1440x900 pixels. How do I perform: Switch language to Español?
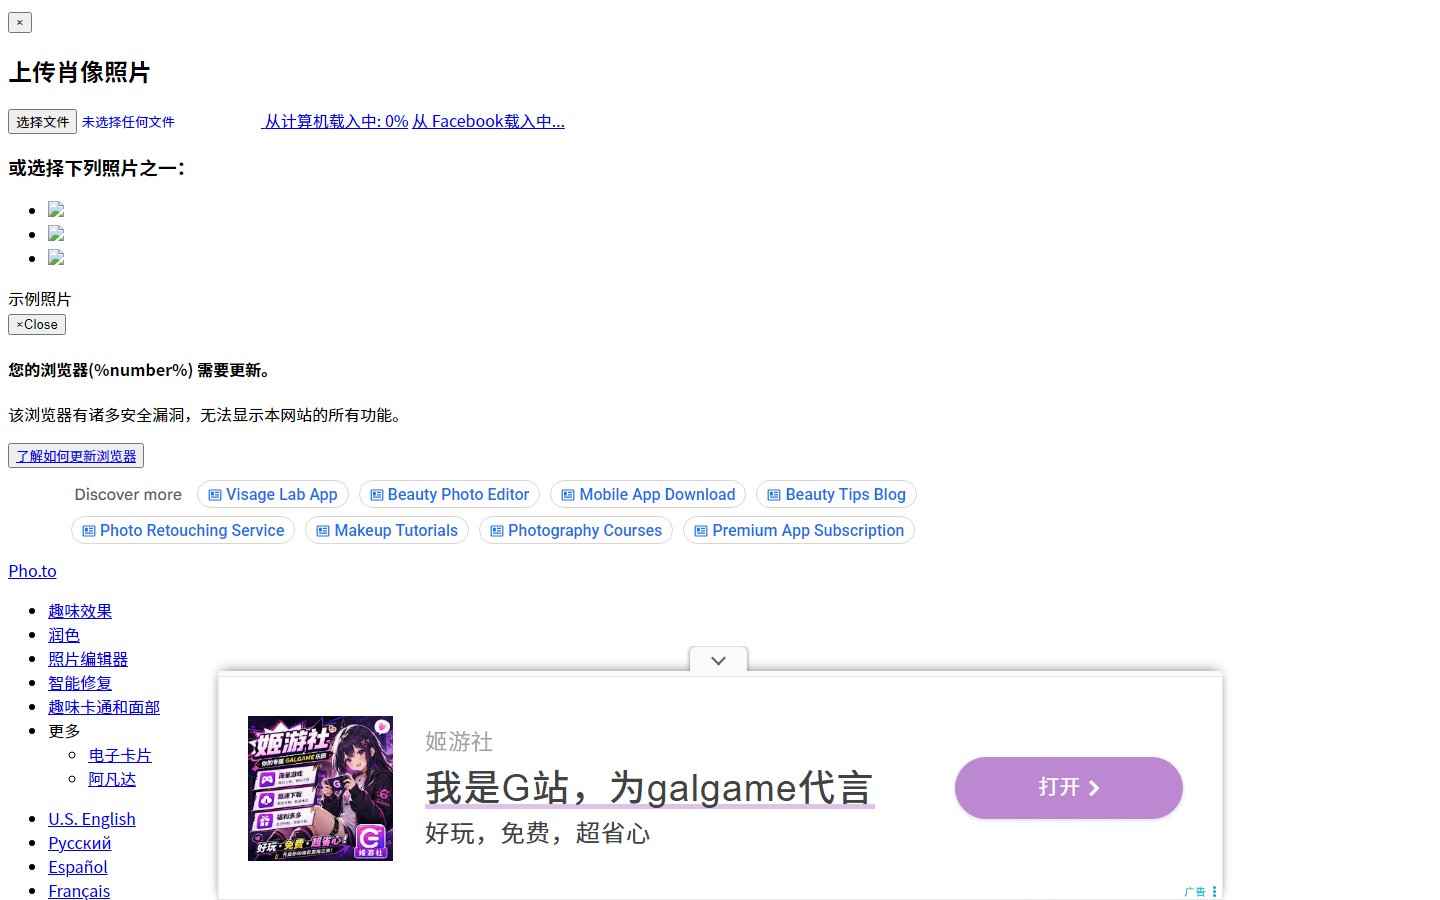pos(78,867)
